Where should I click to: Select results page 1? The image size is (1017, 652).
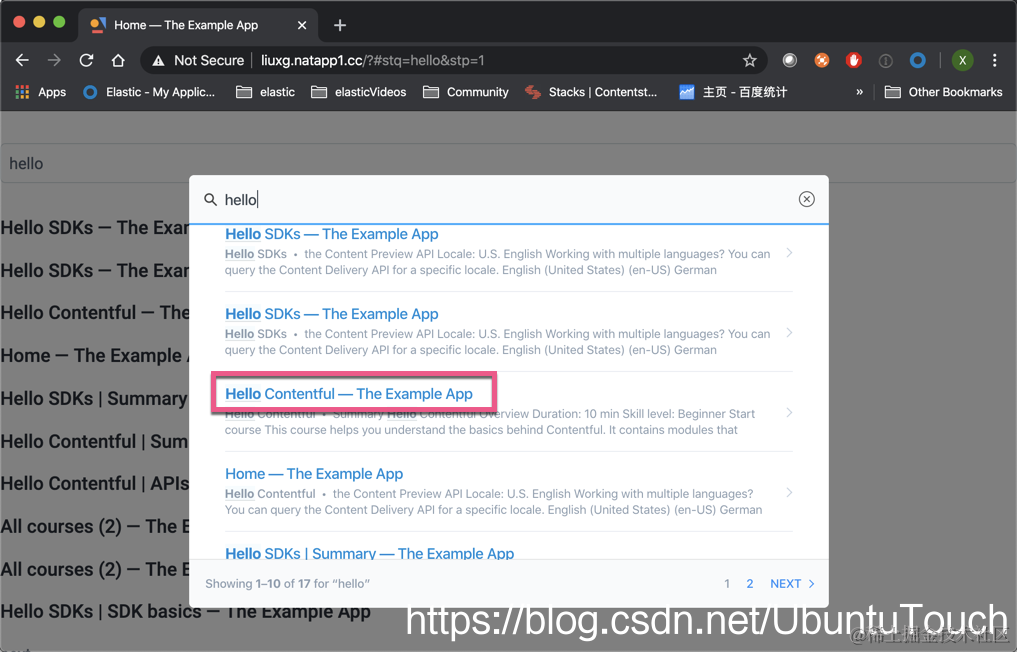pyautogui.click(x=727, y=583)
